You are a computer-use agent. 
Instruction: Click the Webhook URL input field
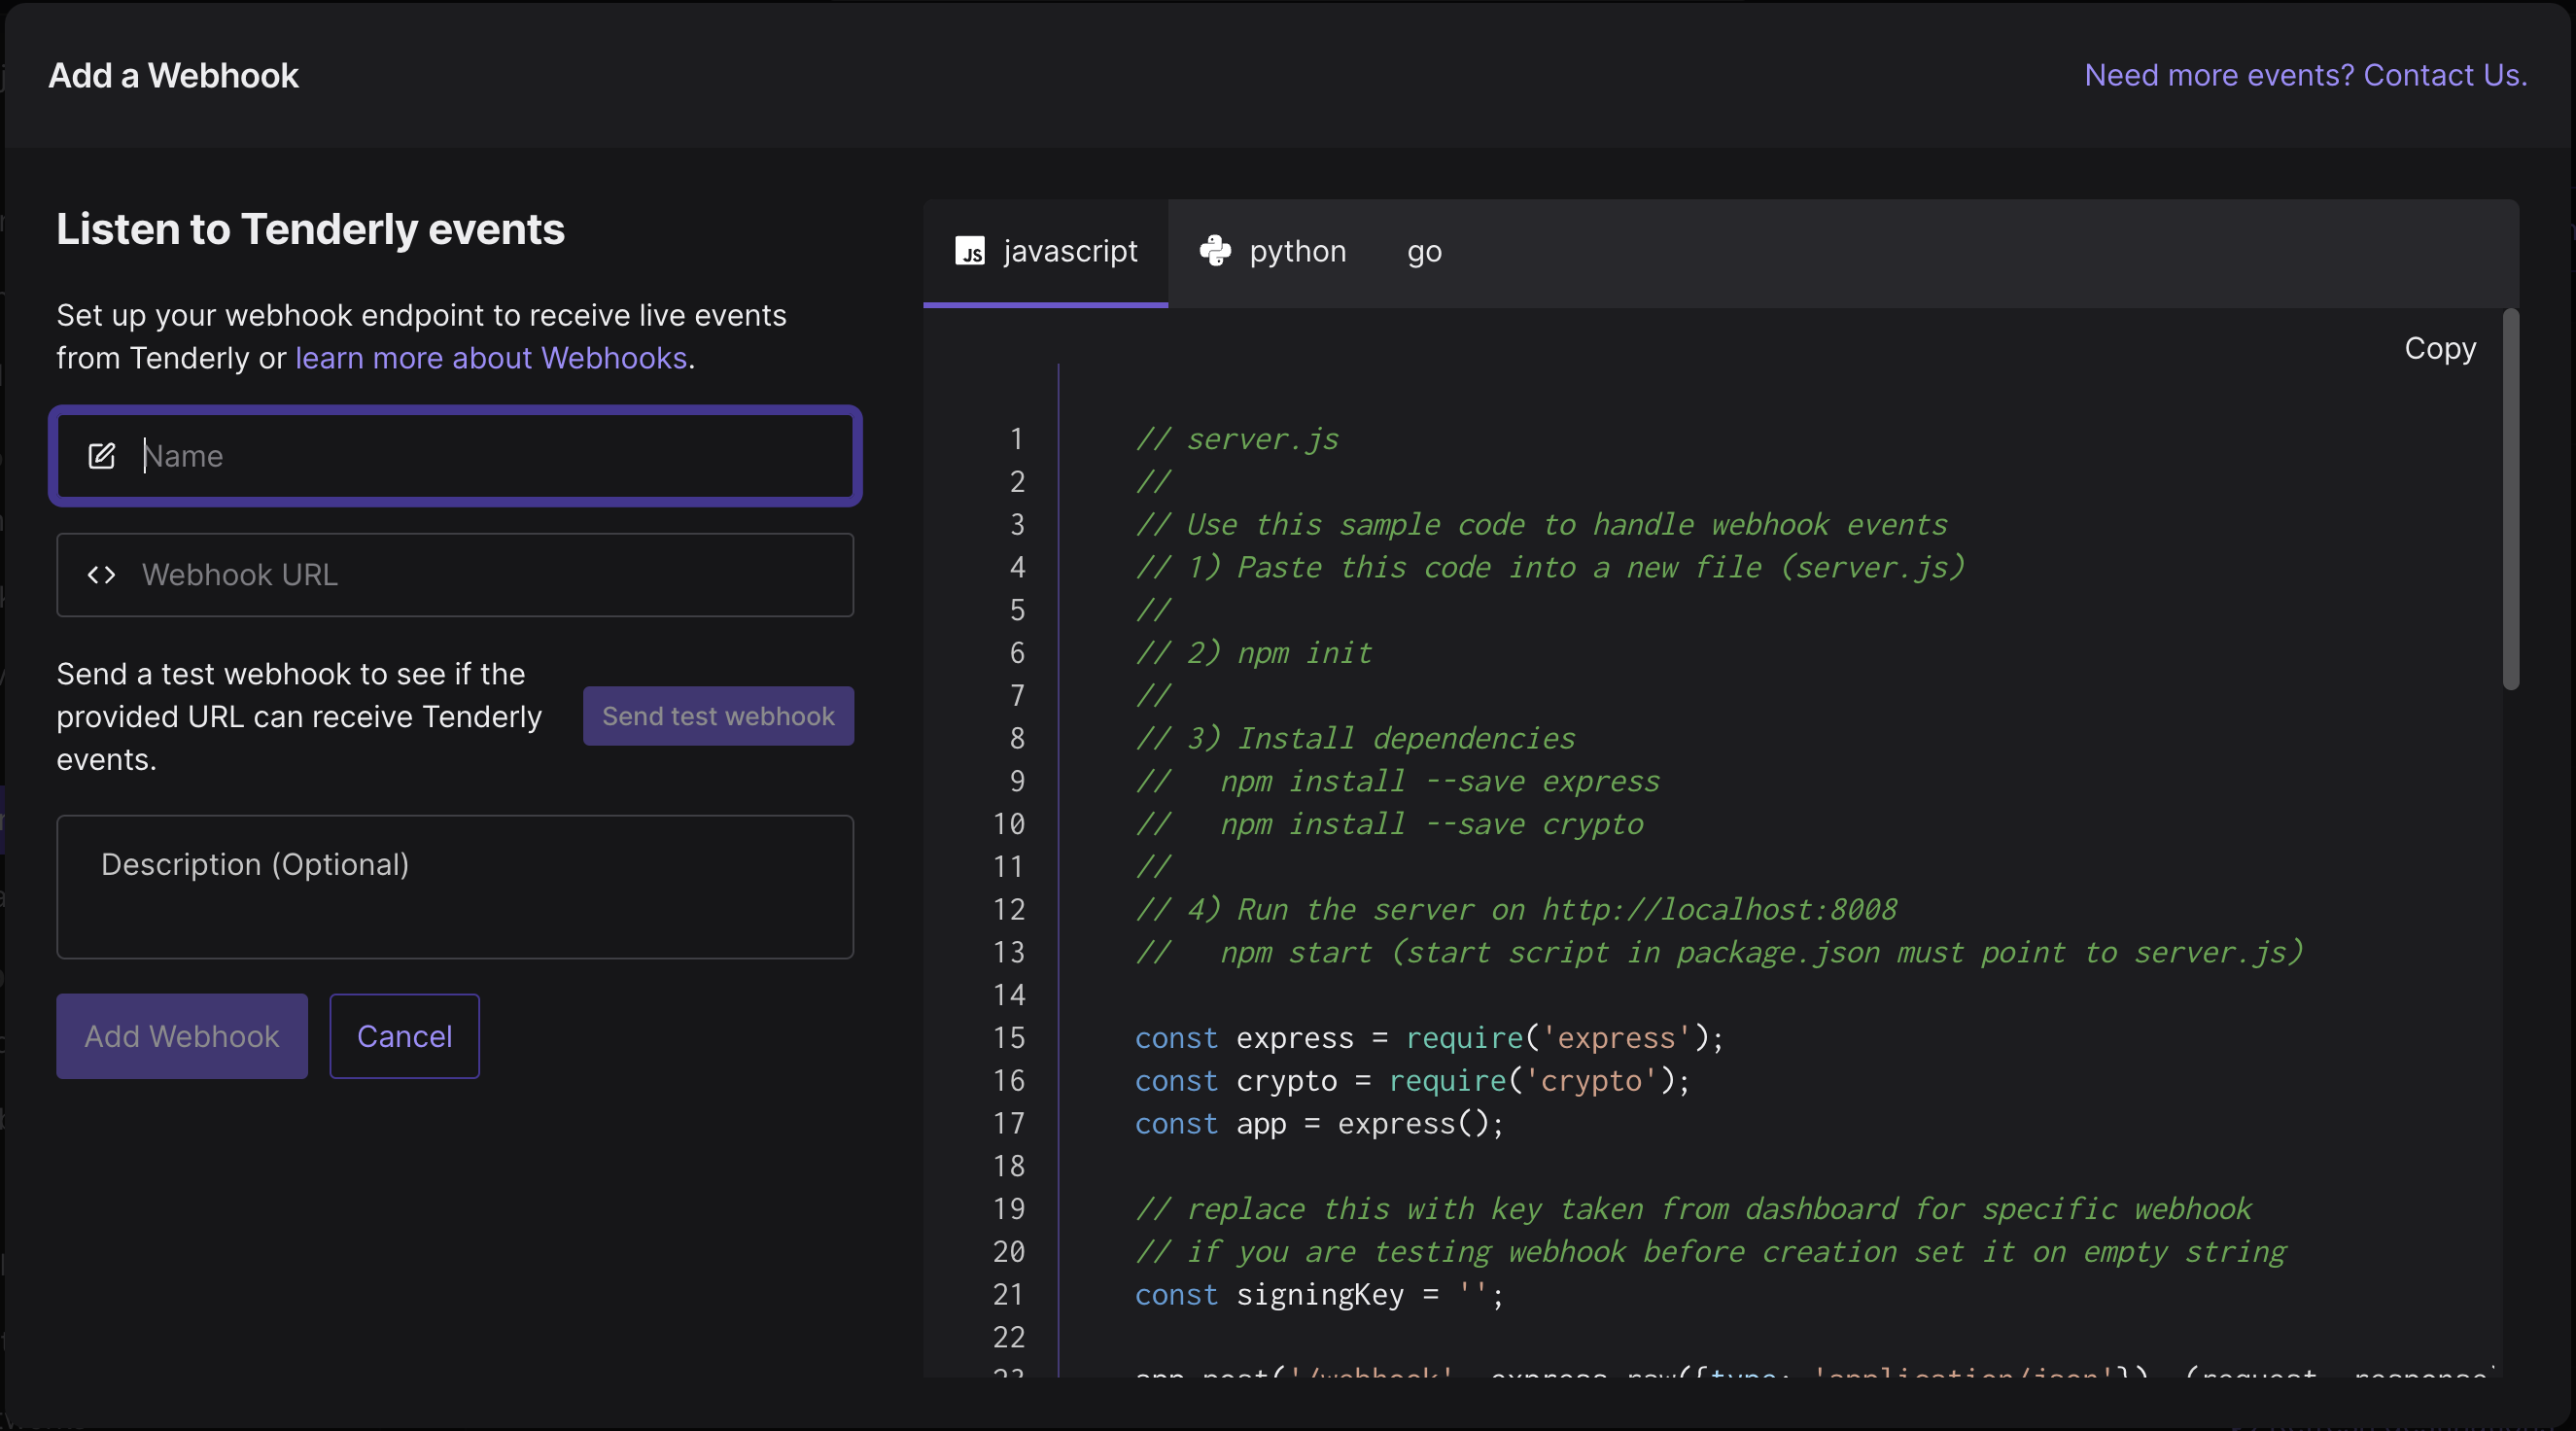point(455,573)
